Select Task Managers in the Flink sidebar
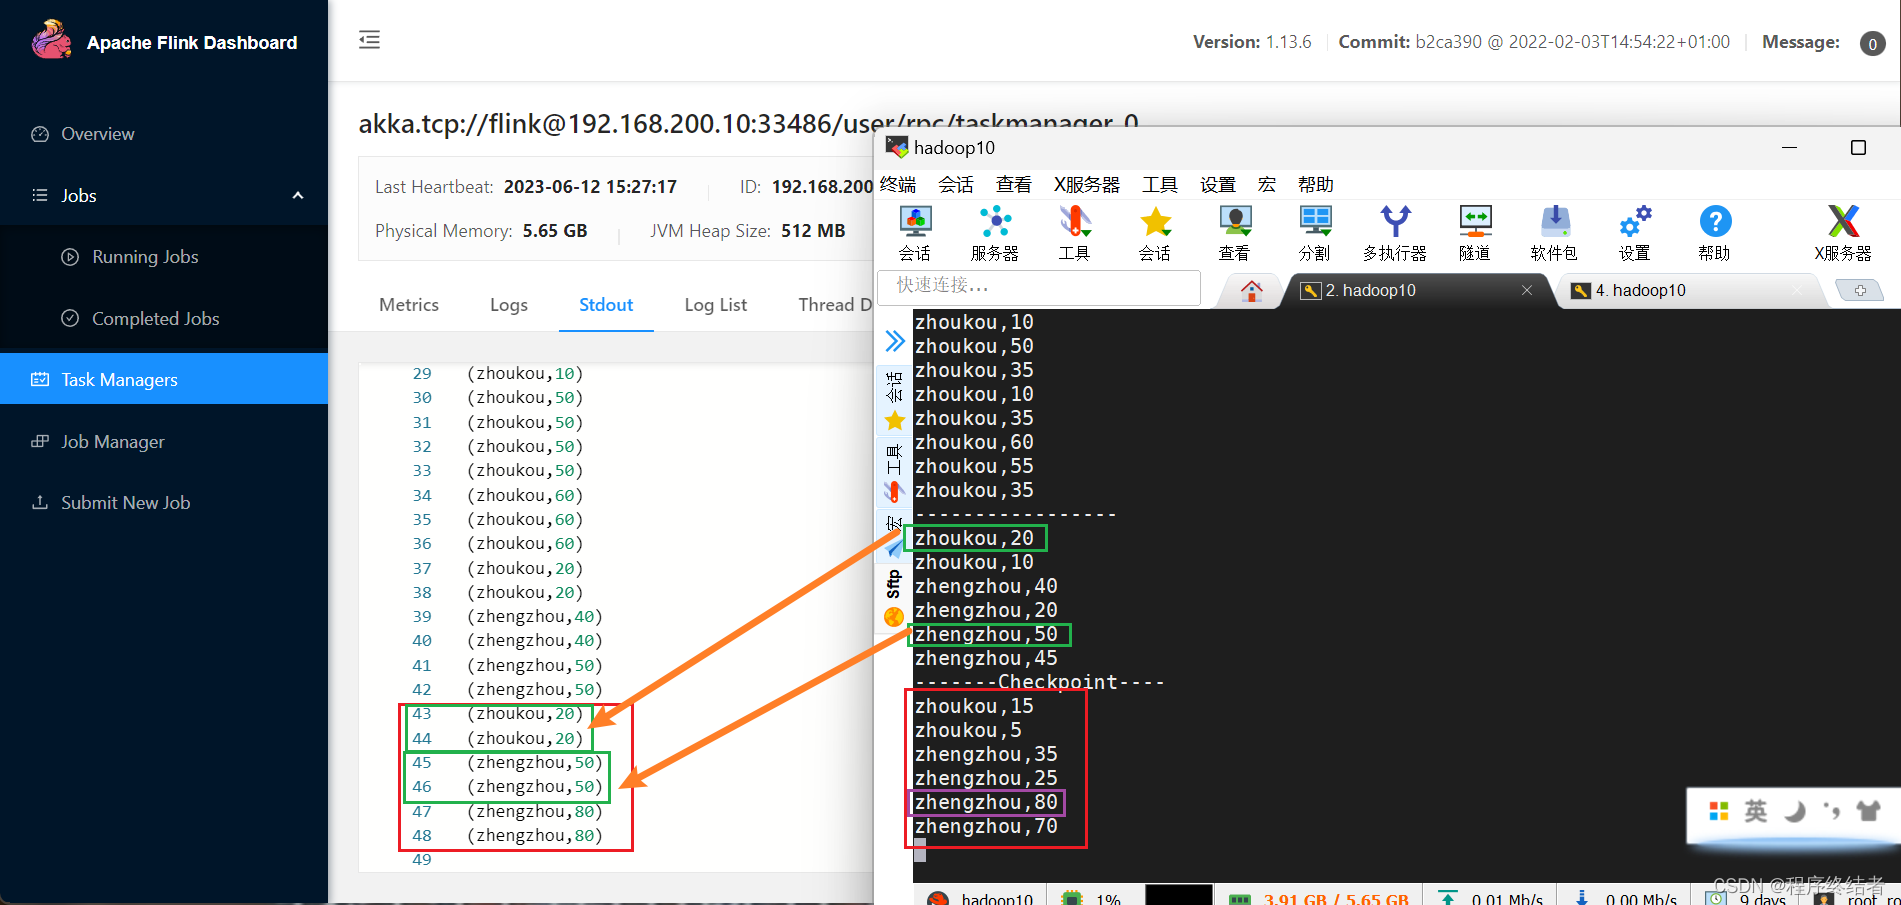This screenshot has width=1901, height=905. tap(164, 379)
